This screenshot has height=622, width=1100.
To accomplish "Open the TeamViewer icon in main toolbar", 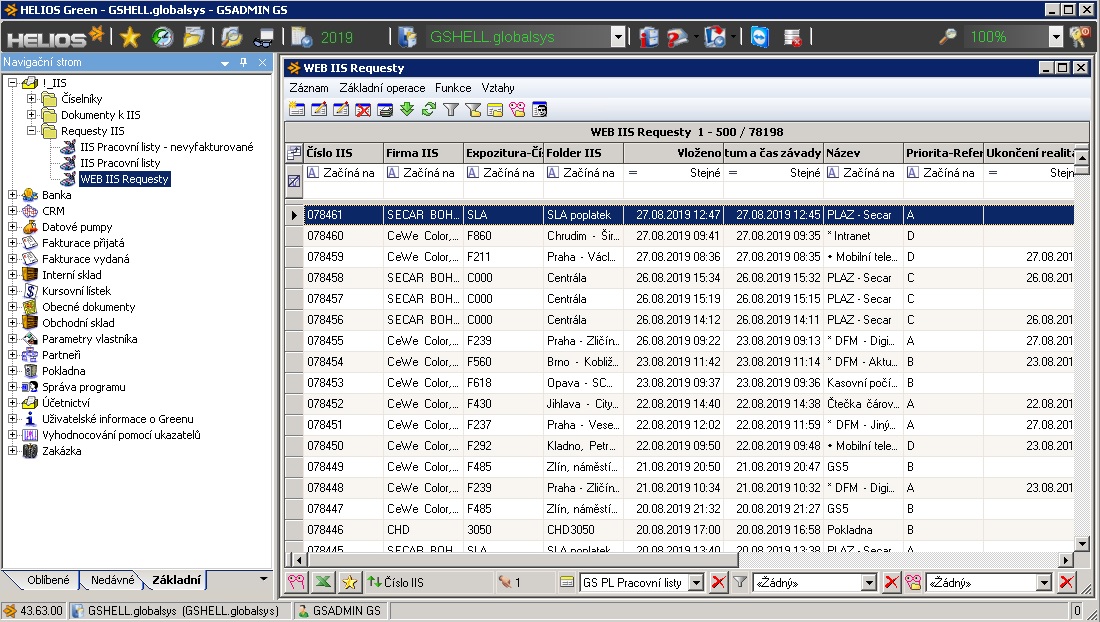I will [760, 37].
